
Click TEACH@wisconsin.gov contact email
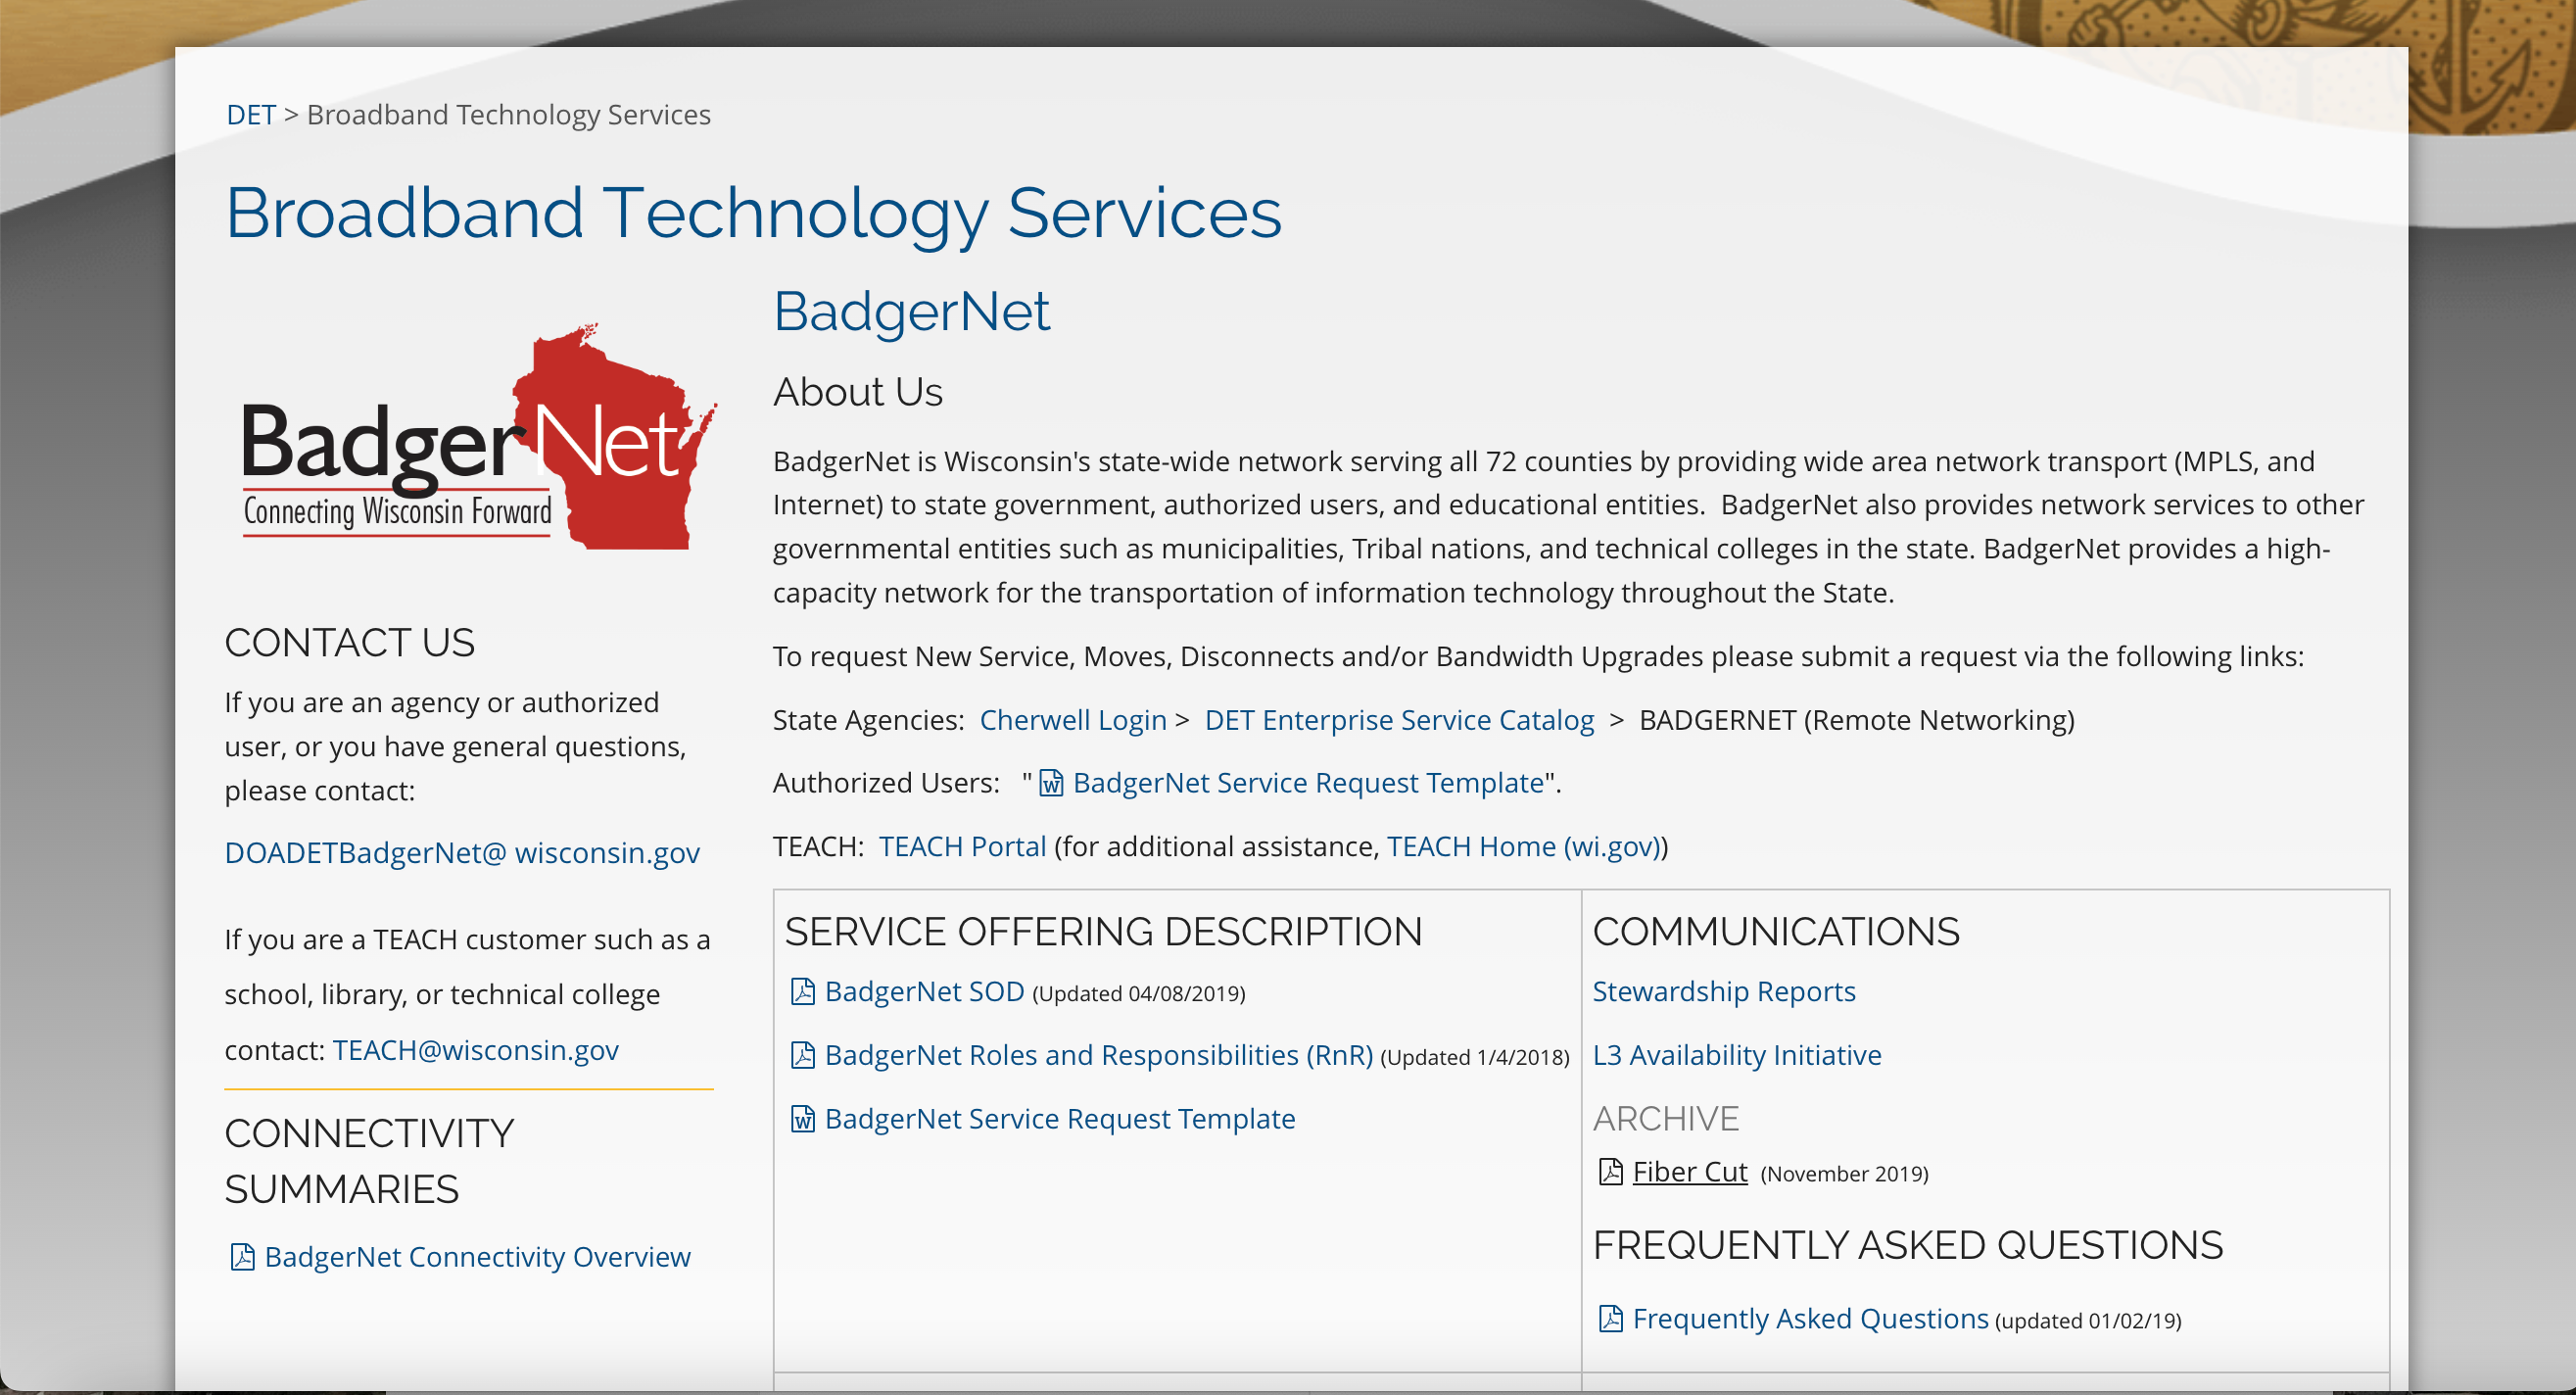pos(479,1050)
